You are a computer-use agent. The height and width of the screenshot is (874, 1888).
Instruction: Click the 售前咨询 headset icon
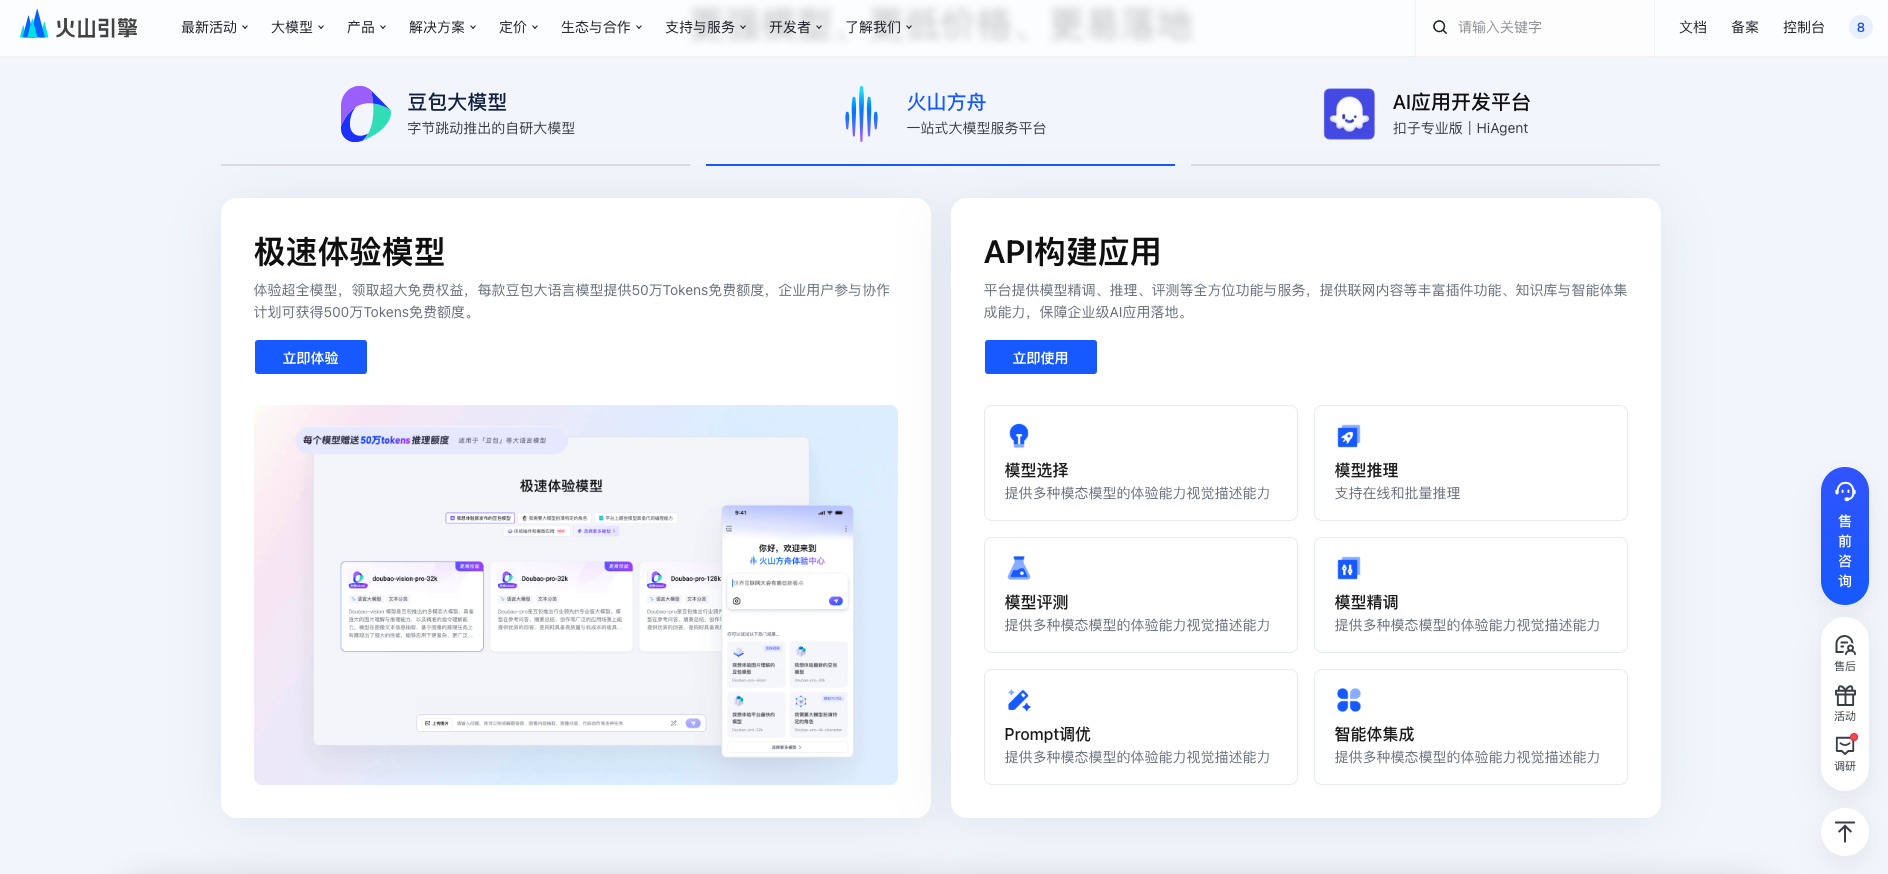click(1845, 492)
